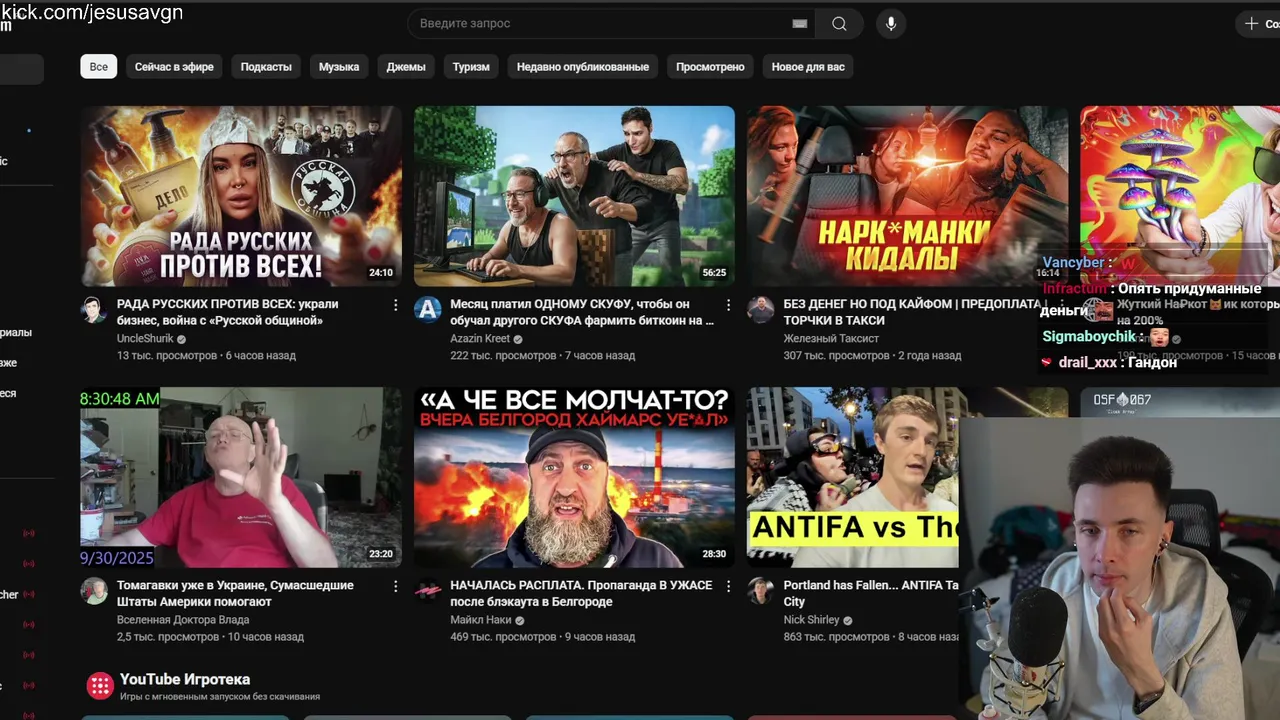
Task: Click the 24:10 duration badge
Action: tap(381, 272)
